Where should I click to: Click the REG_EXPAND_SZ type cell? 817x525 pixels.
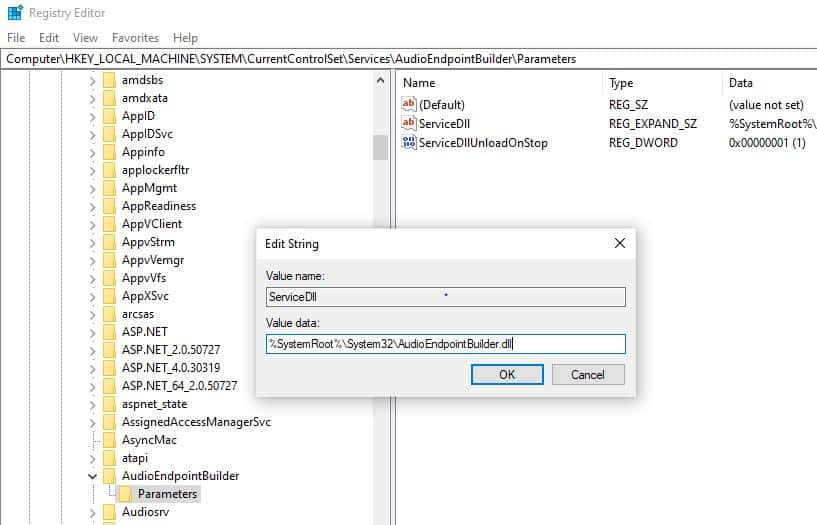[x=652, y=124]
